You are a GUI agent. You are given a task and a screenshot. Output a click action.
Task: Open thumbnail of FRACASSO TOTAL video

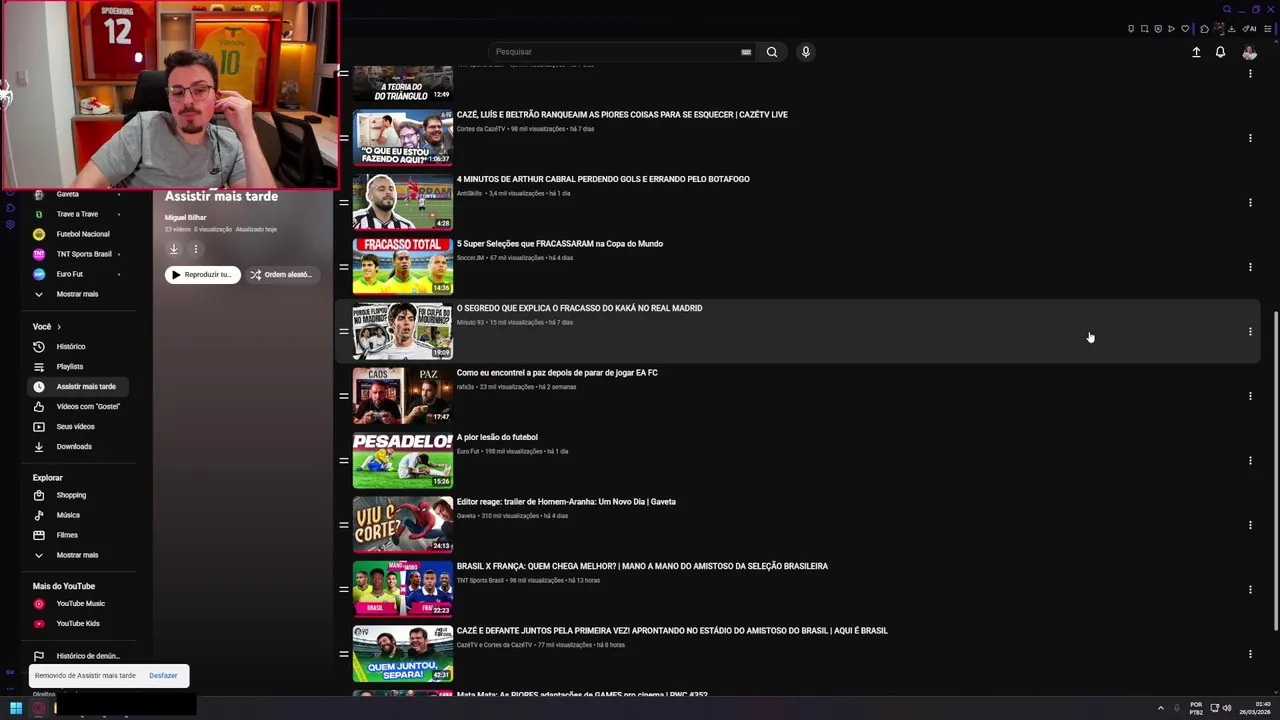click(402, 267)
